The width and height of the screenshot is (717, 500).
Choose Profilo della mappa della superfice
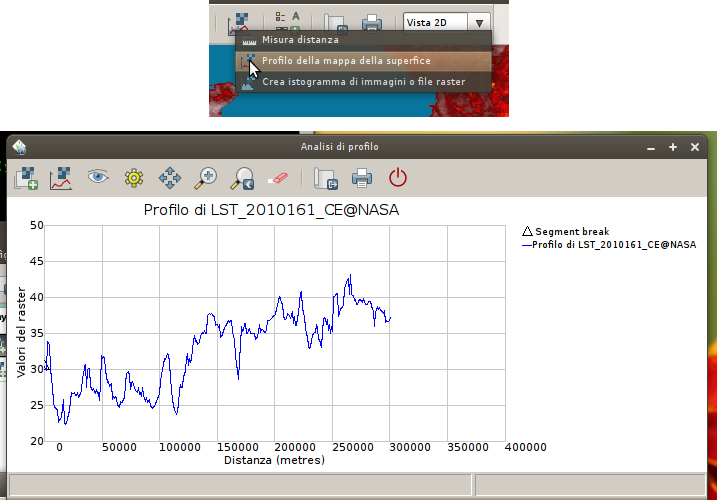[x=364, y=61]
